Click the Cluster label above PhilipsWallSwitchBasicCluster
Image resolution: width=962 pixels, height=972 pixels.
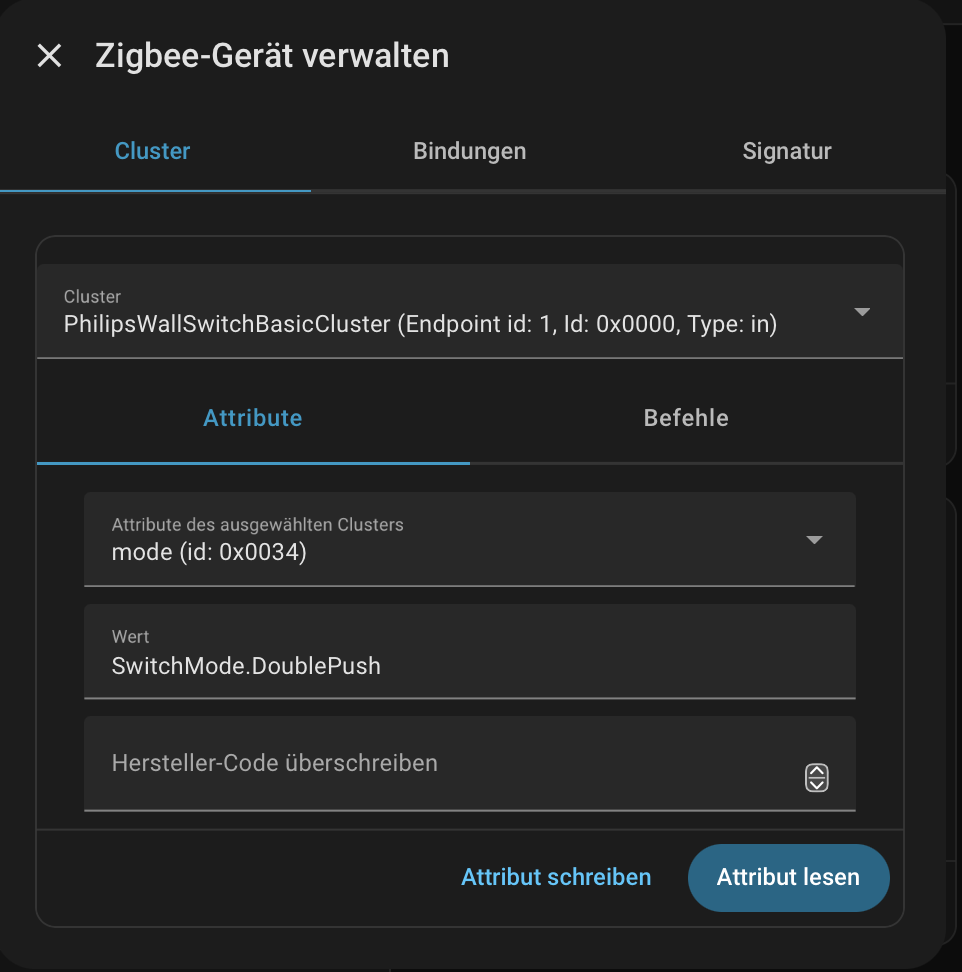tap(92, 297)
